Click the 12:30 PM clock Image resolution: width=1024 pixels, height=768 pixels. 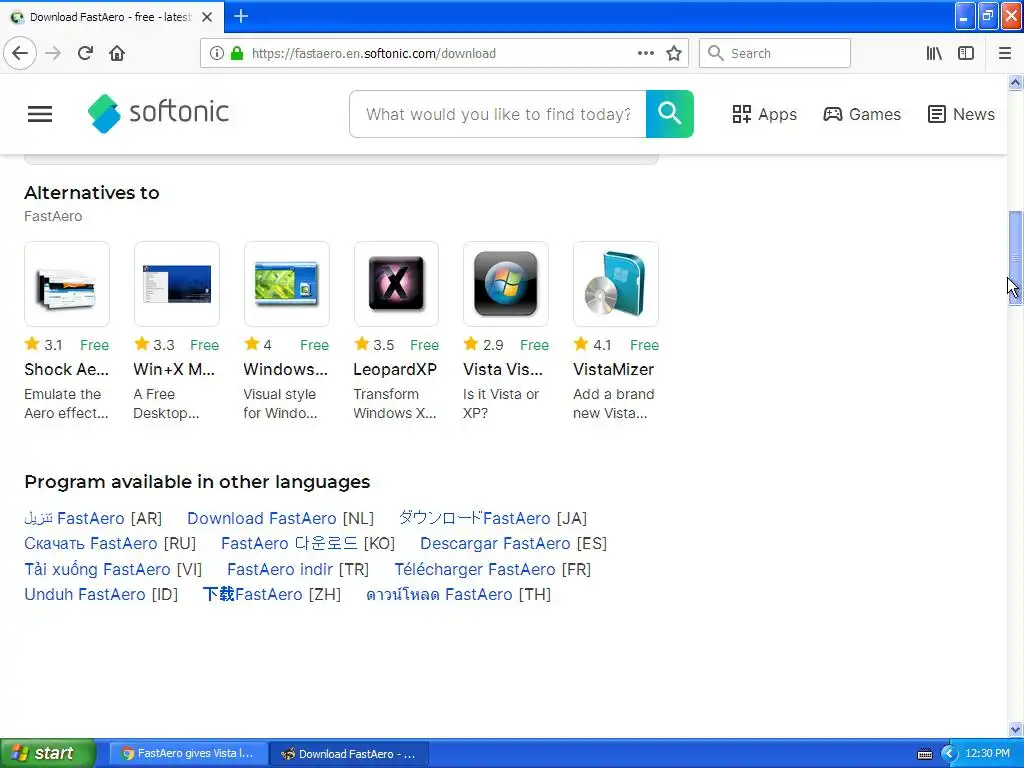[x=987, y=754]
